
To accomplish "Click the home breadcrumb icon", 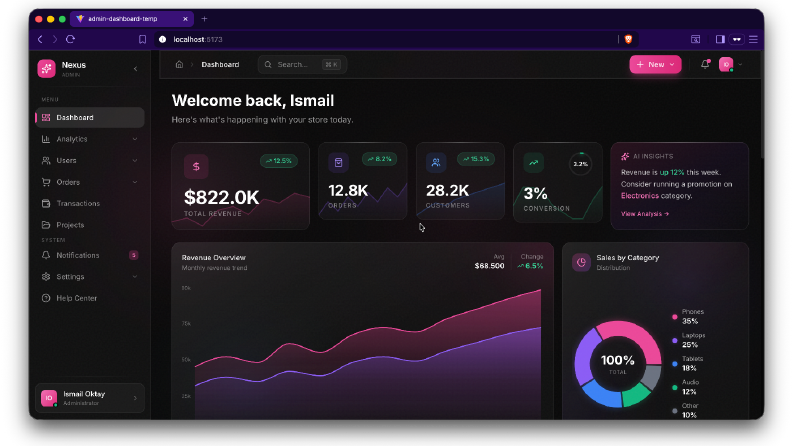I will [179, 64].
